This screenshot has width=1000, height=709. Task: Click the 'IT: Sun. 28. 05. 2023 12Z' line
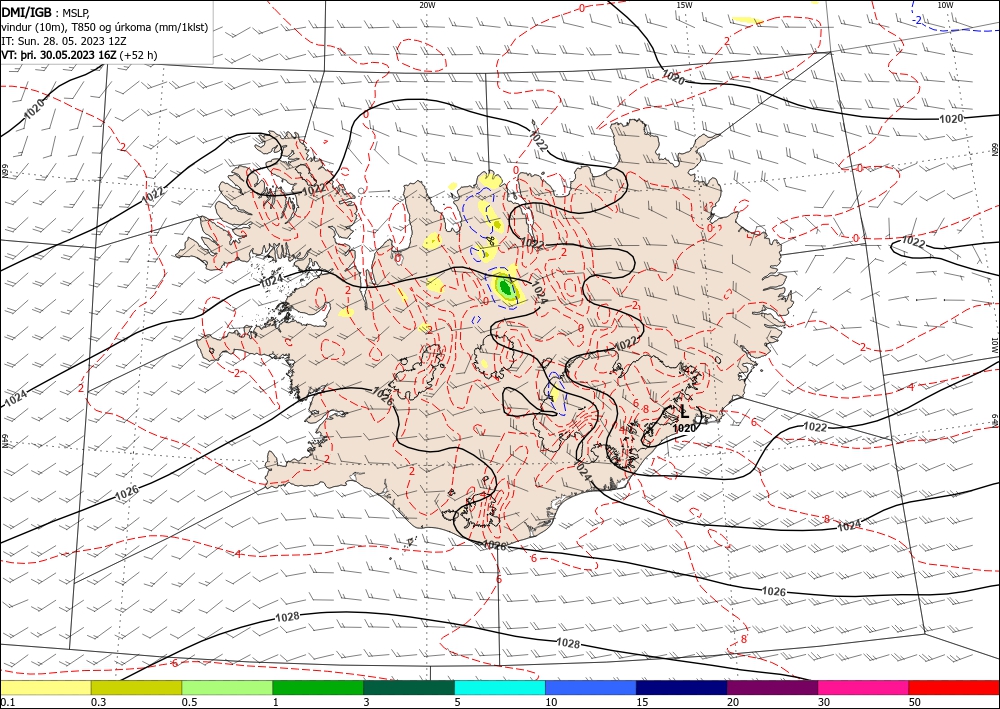coord(64,41)
